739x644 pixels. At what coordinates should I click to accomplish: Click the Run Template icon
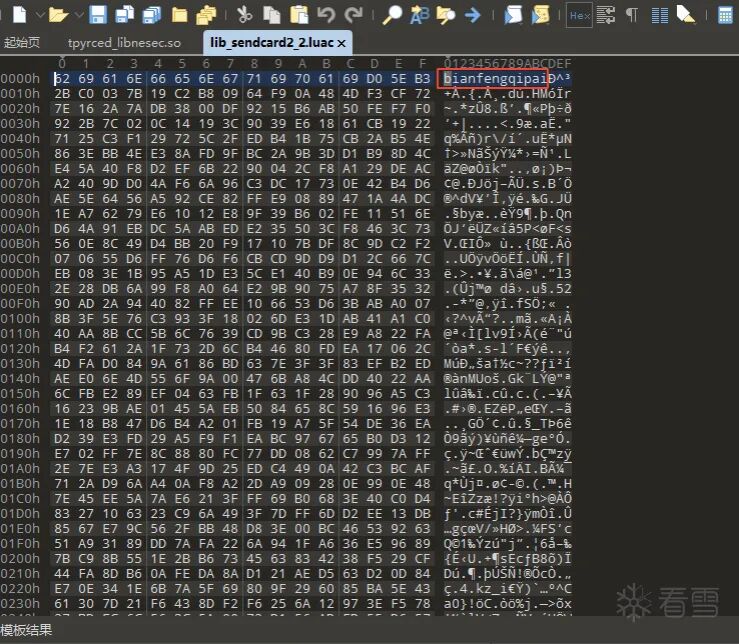click(x=541, y=15)
